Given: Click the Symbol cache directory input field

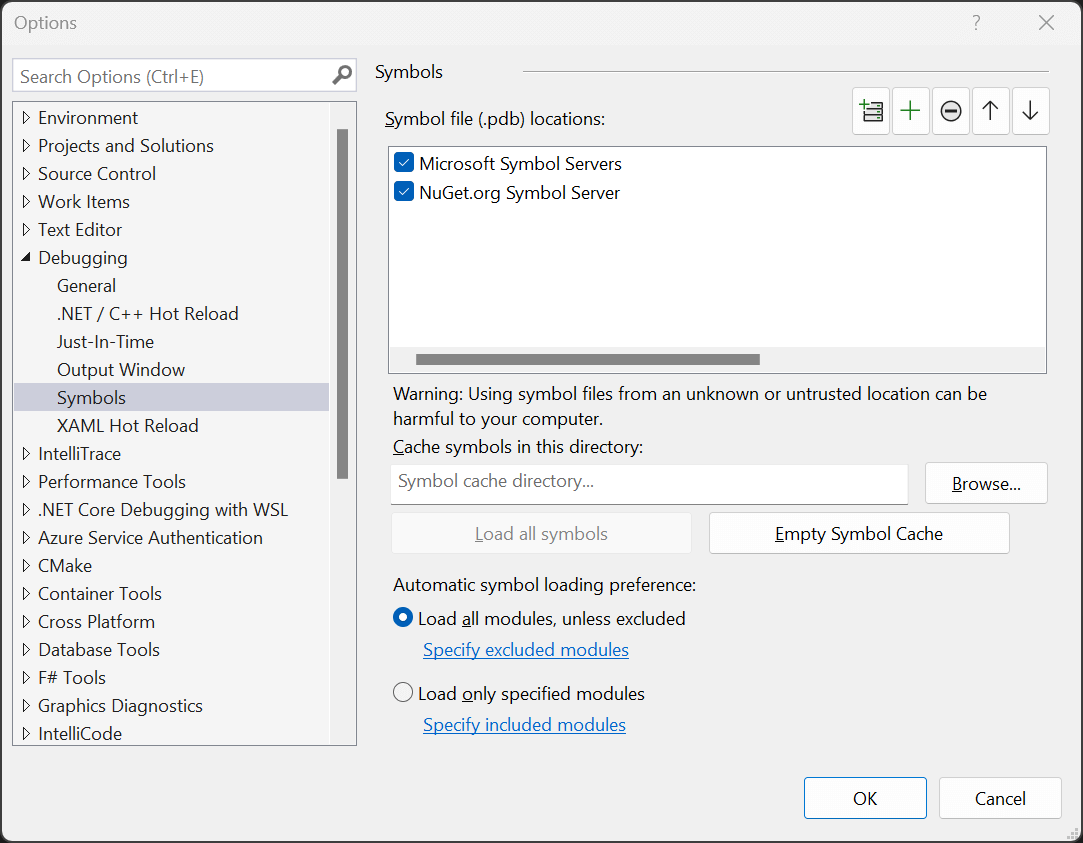Looking at the screenshot, I should (649, 482).
